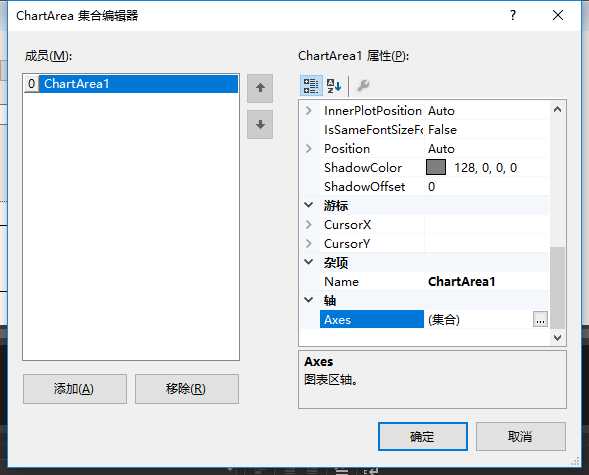Viewport: 589px width, 475px height.
Task: Expand the CursorY property
Action: 309,243
